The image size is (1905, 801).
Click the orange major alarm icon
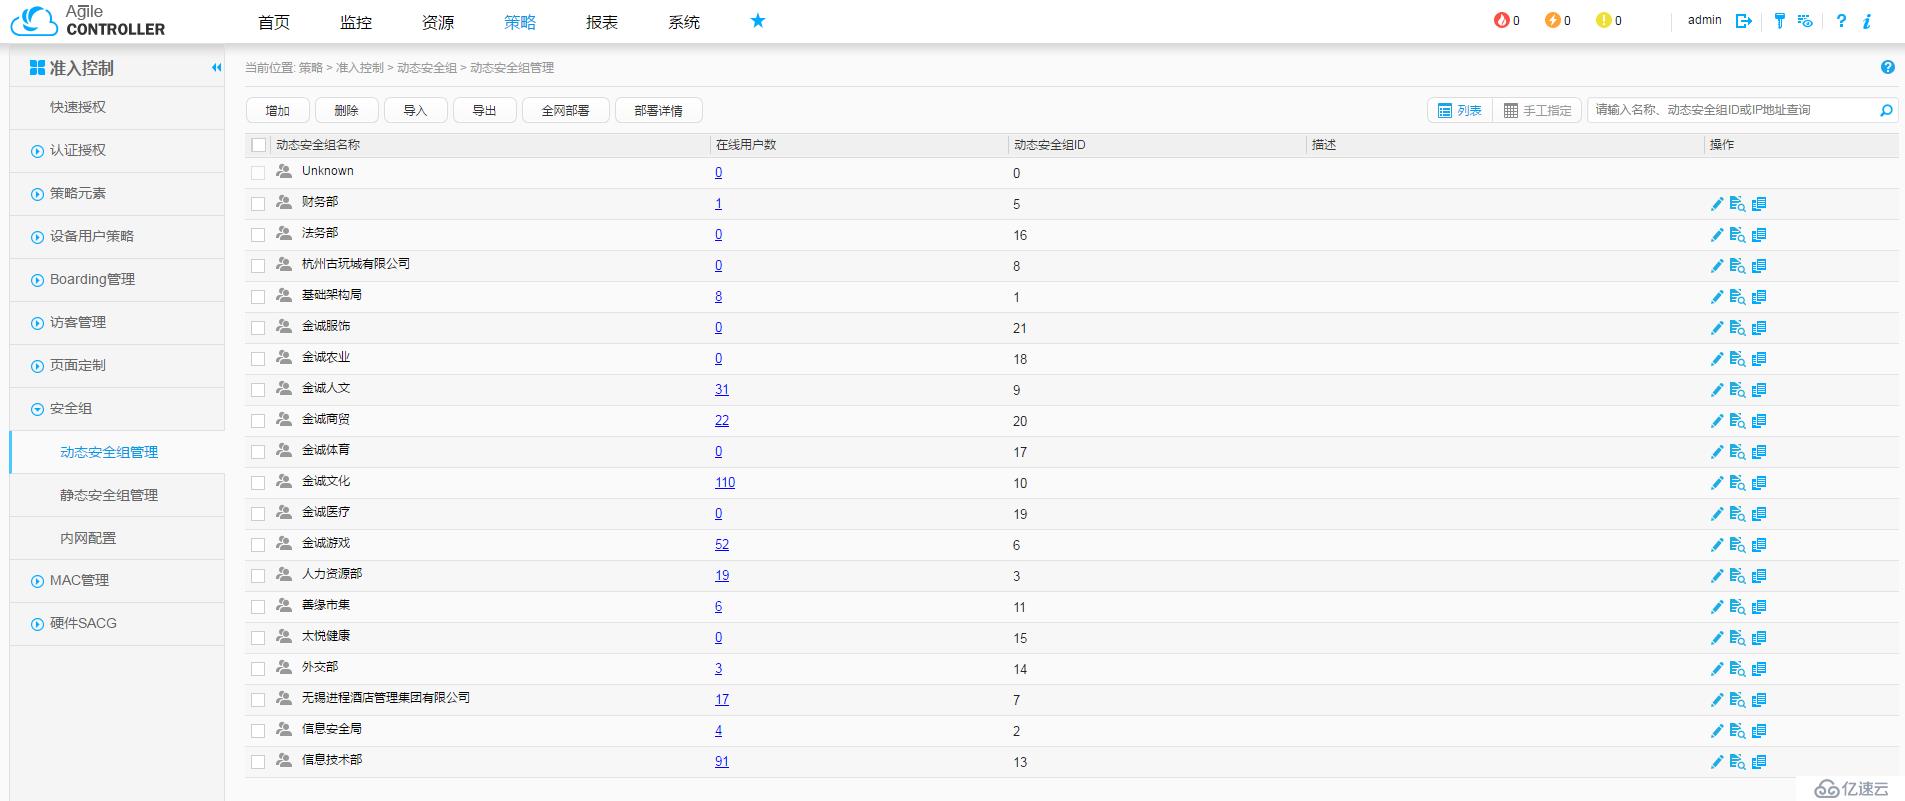tap(1552, 20)
